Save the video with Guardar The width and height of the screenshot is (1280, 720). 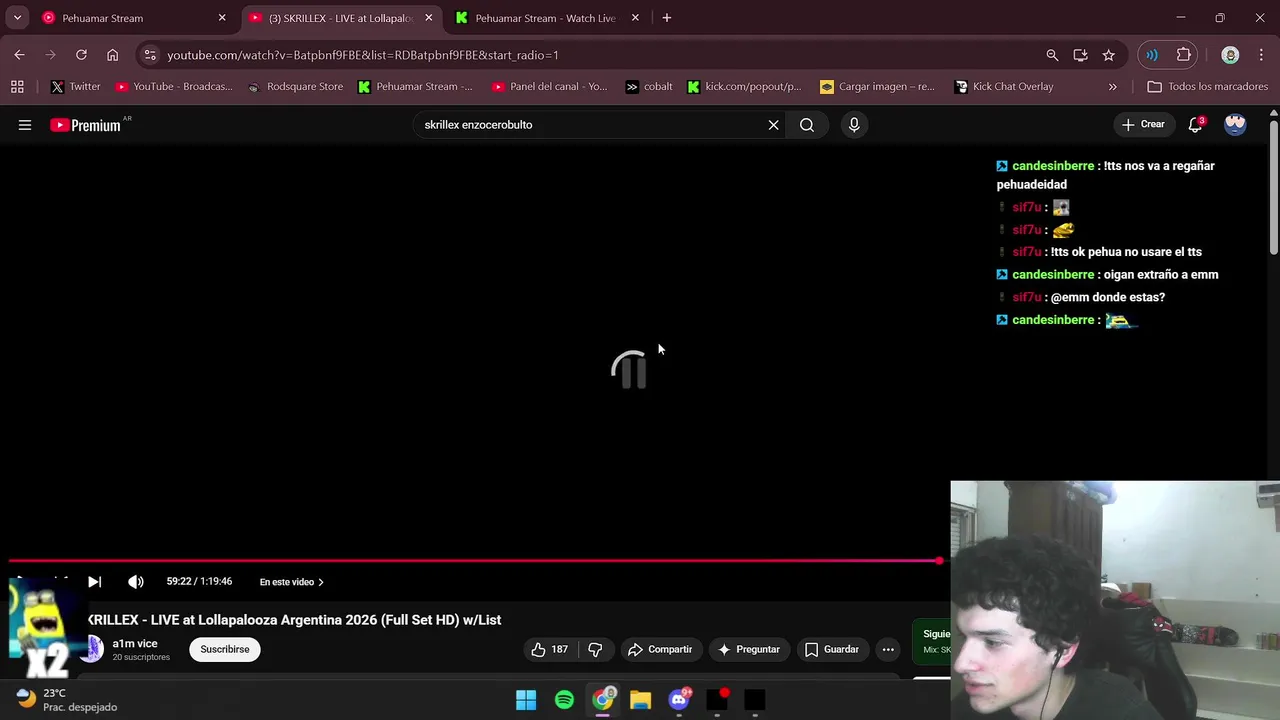[x=832, y=649]
